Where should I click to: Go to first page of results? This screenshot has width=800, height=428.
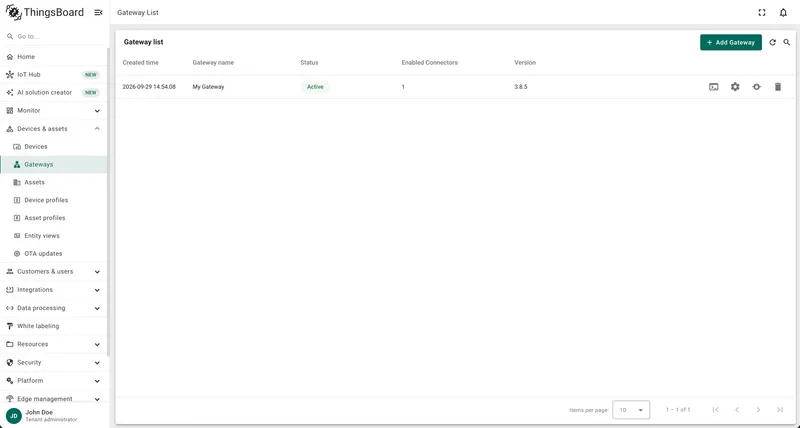[x=715, y=410]
